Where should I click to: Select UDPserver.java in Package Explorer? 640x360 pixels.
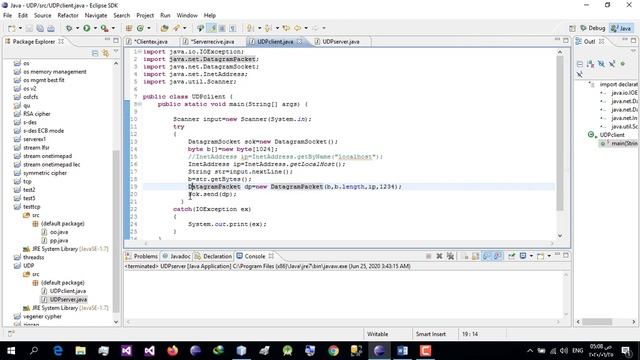click(x=68, y=300)
